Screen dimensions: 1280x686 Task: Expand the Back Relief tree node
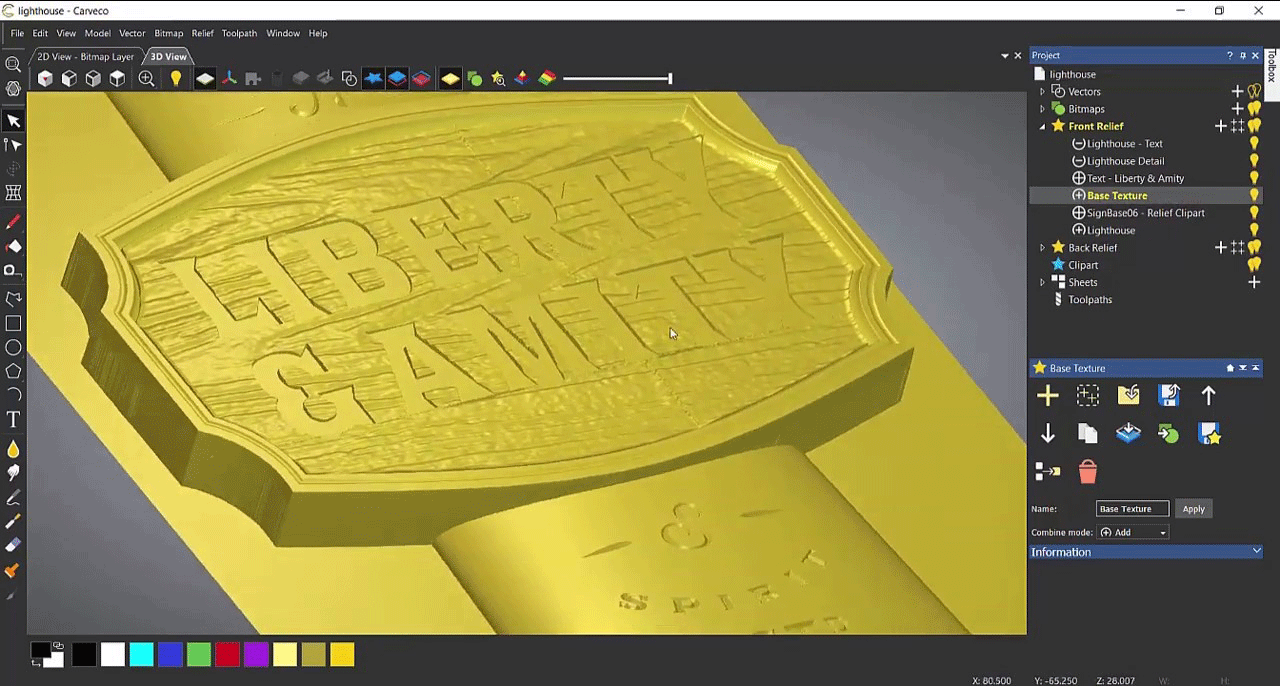tap(1042, 248)
